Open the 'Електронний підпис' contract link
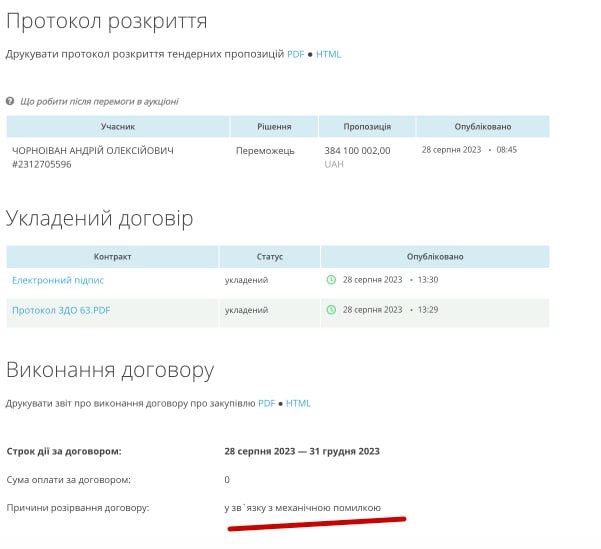This screenshot has width=601, height=549. coord(58,280)
